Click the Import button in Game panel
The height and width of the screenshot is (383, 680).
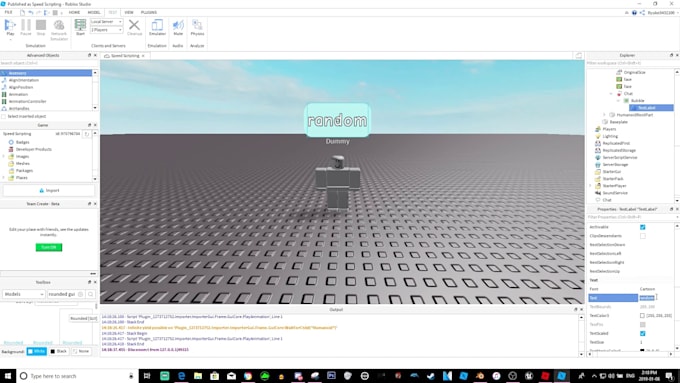(49, 190)
